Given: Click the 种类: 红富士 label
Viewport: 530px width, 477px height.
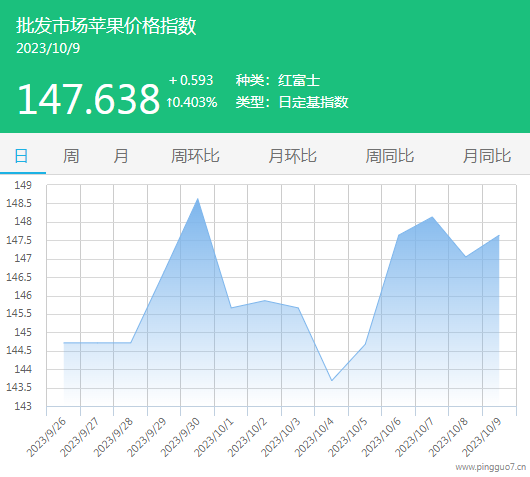Looking at the screenshot, I should click(x=278, y=80).
